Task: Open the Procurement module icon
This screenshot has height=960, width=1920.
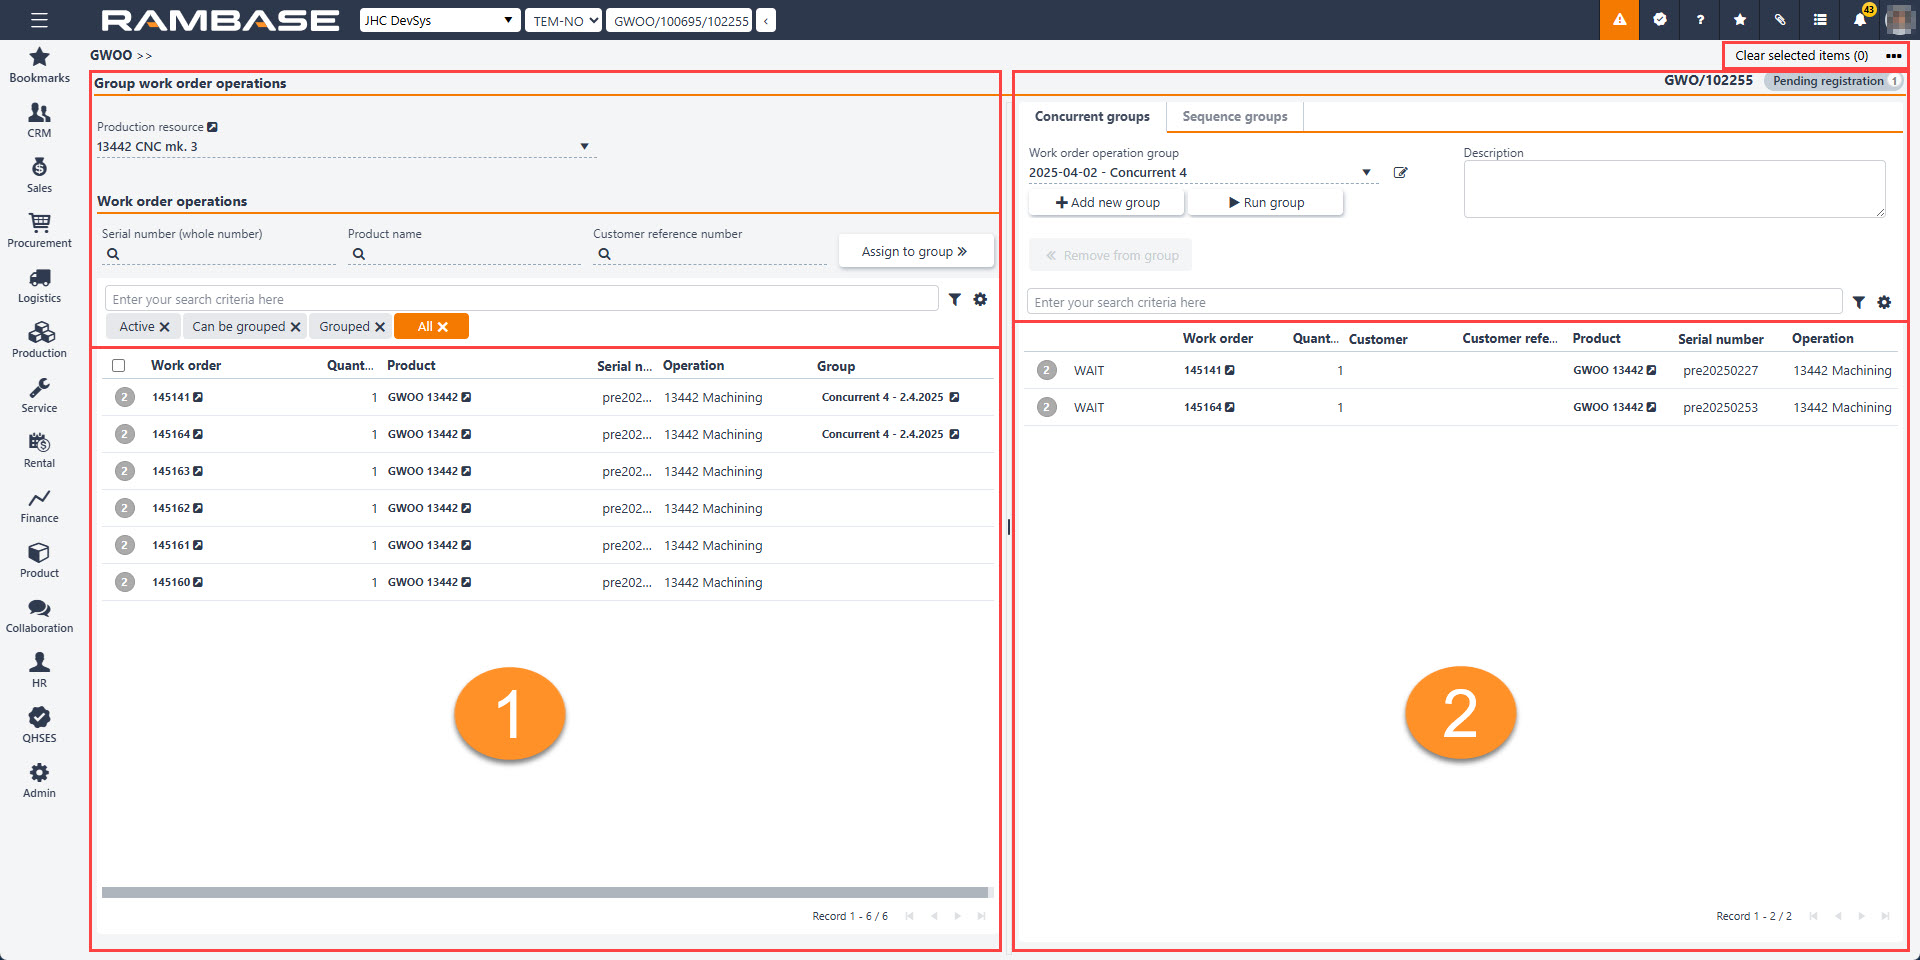Action: 39,230
